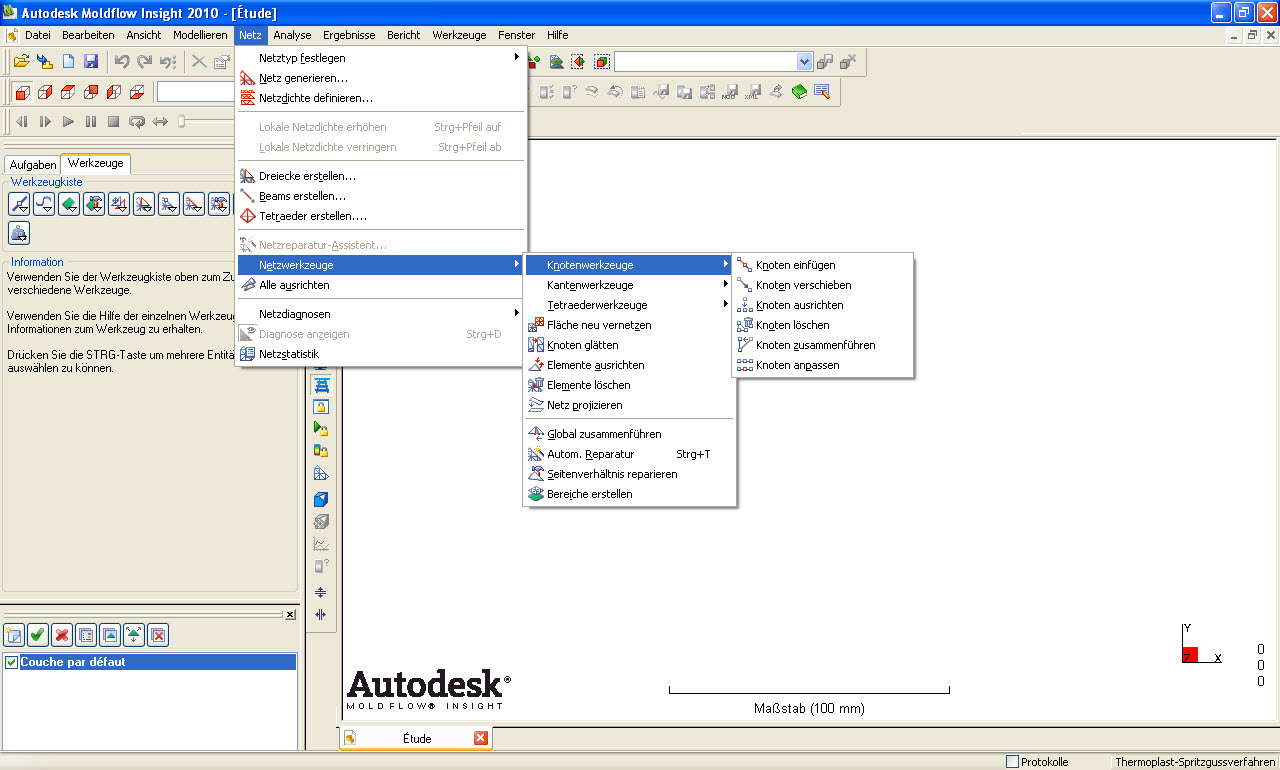Open the first Werkzeugkiste tool dropdown icon
The image size is (1280, 770).
tap(19, 205)
